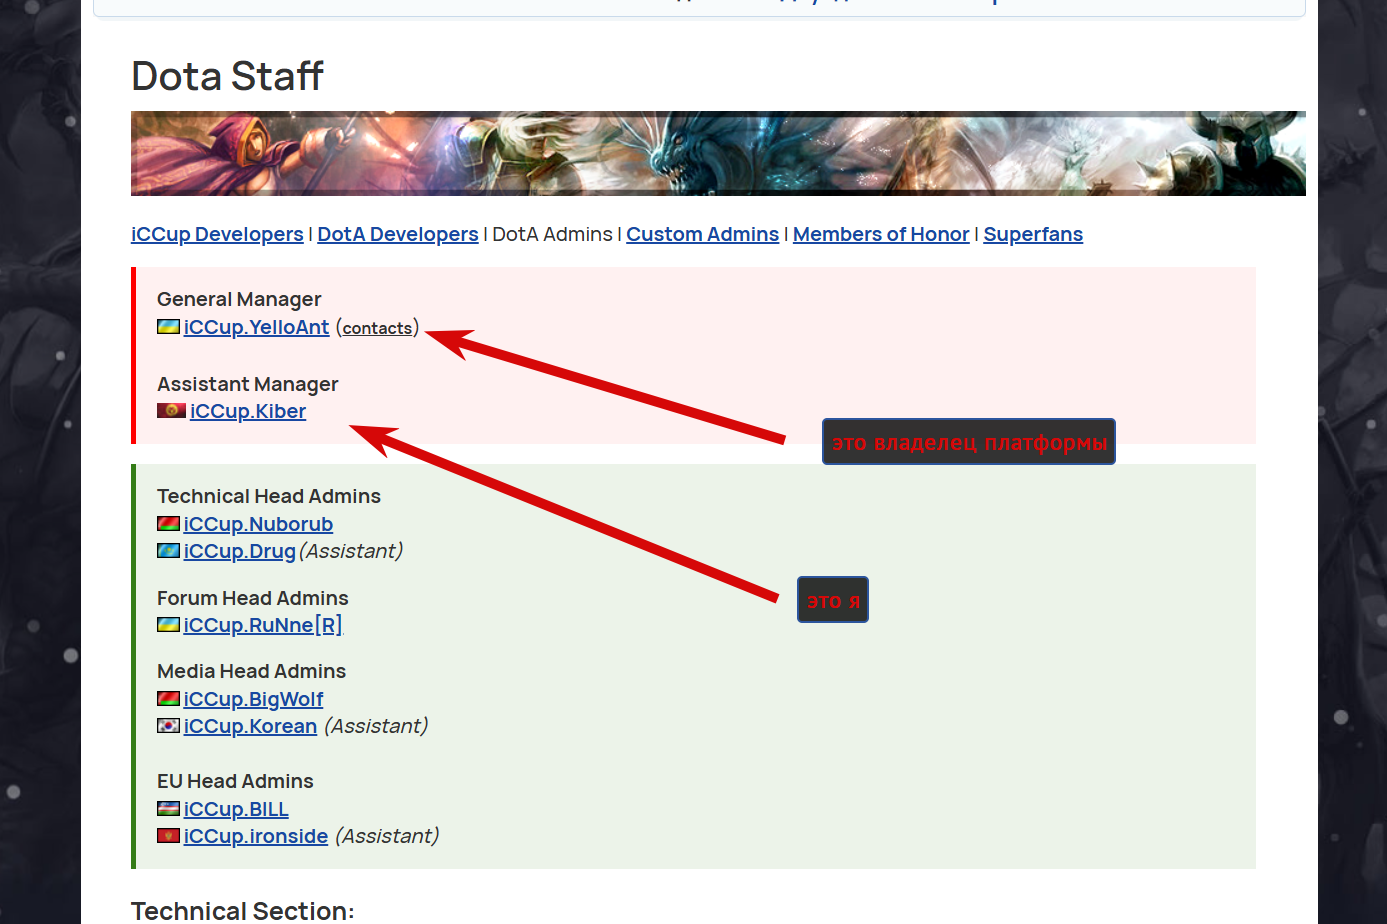Click the flag icon beside iCCup.ironside
The image size is (1387, 924).
168,835
